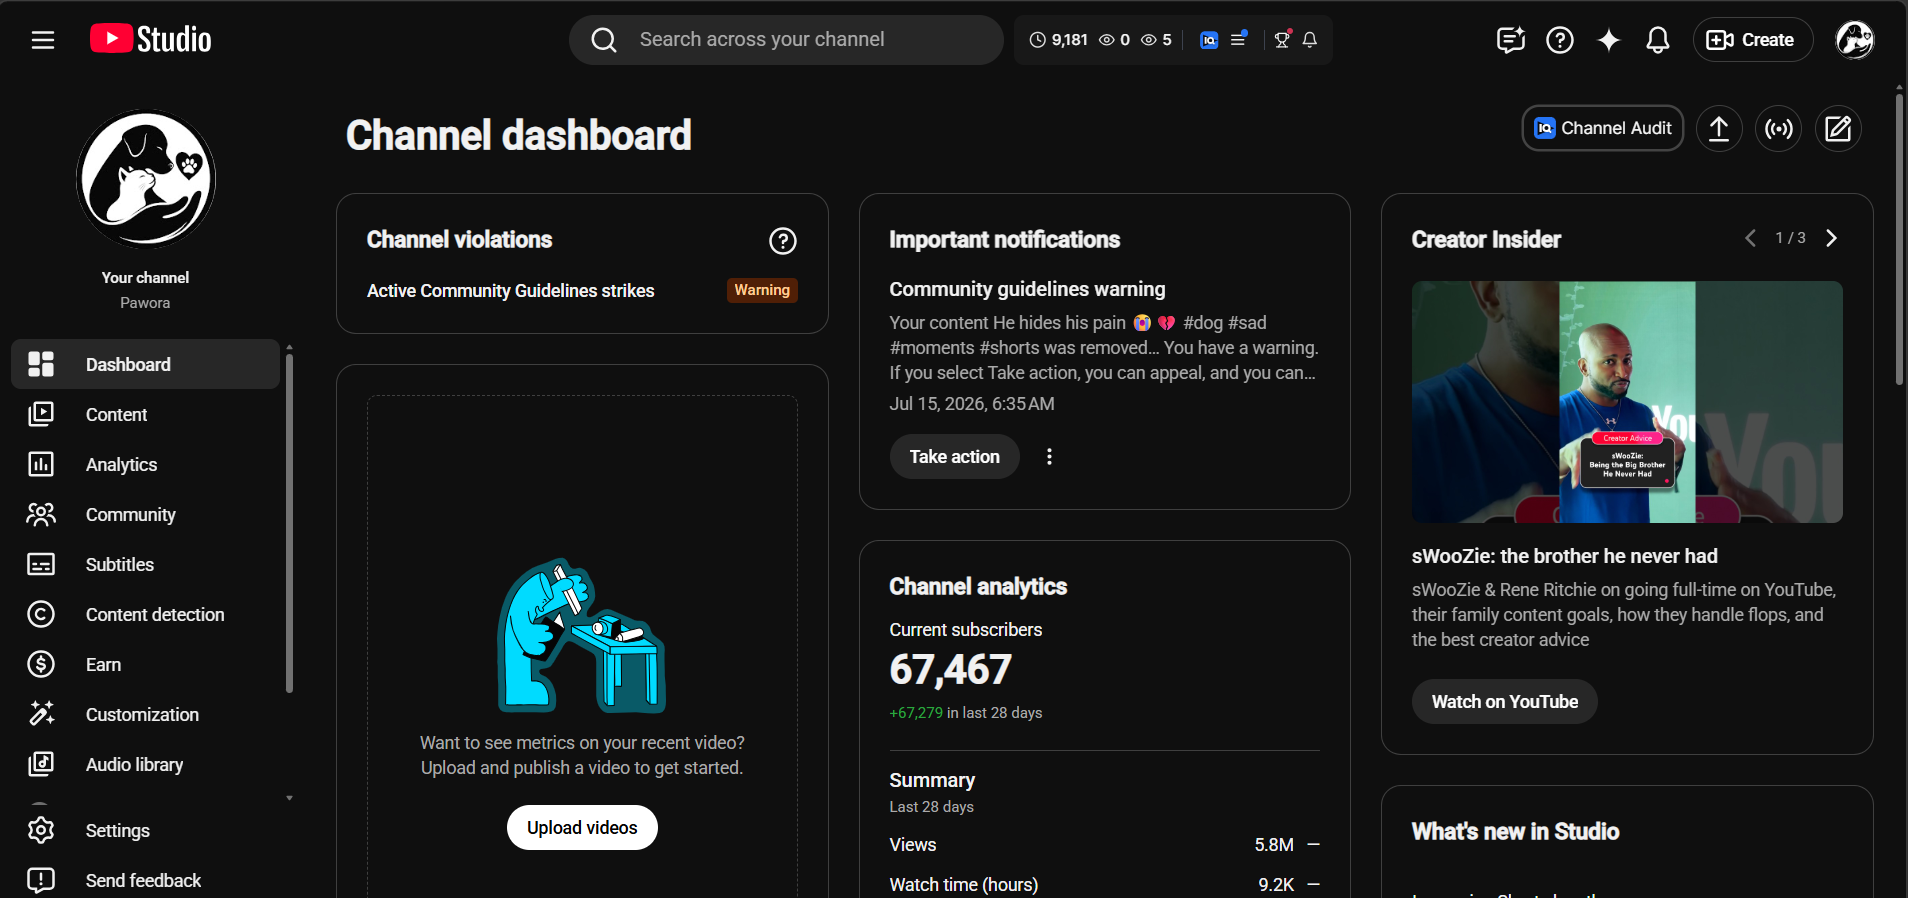Image resolution: width=1908 pixels, height=898 pixels.
Task: Open Customization in the sidebar
Action: click(145, 714)
